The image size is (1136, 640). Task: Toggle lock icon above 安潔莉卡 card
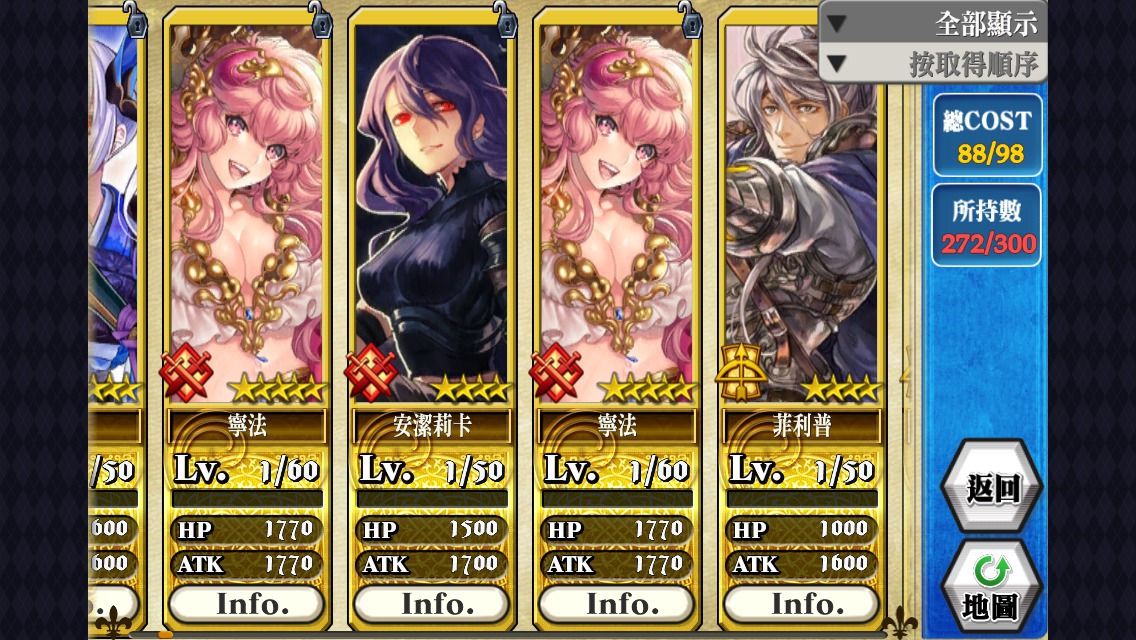point(504,18)
